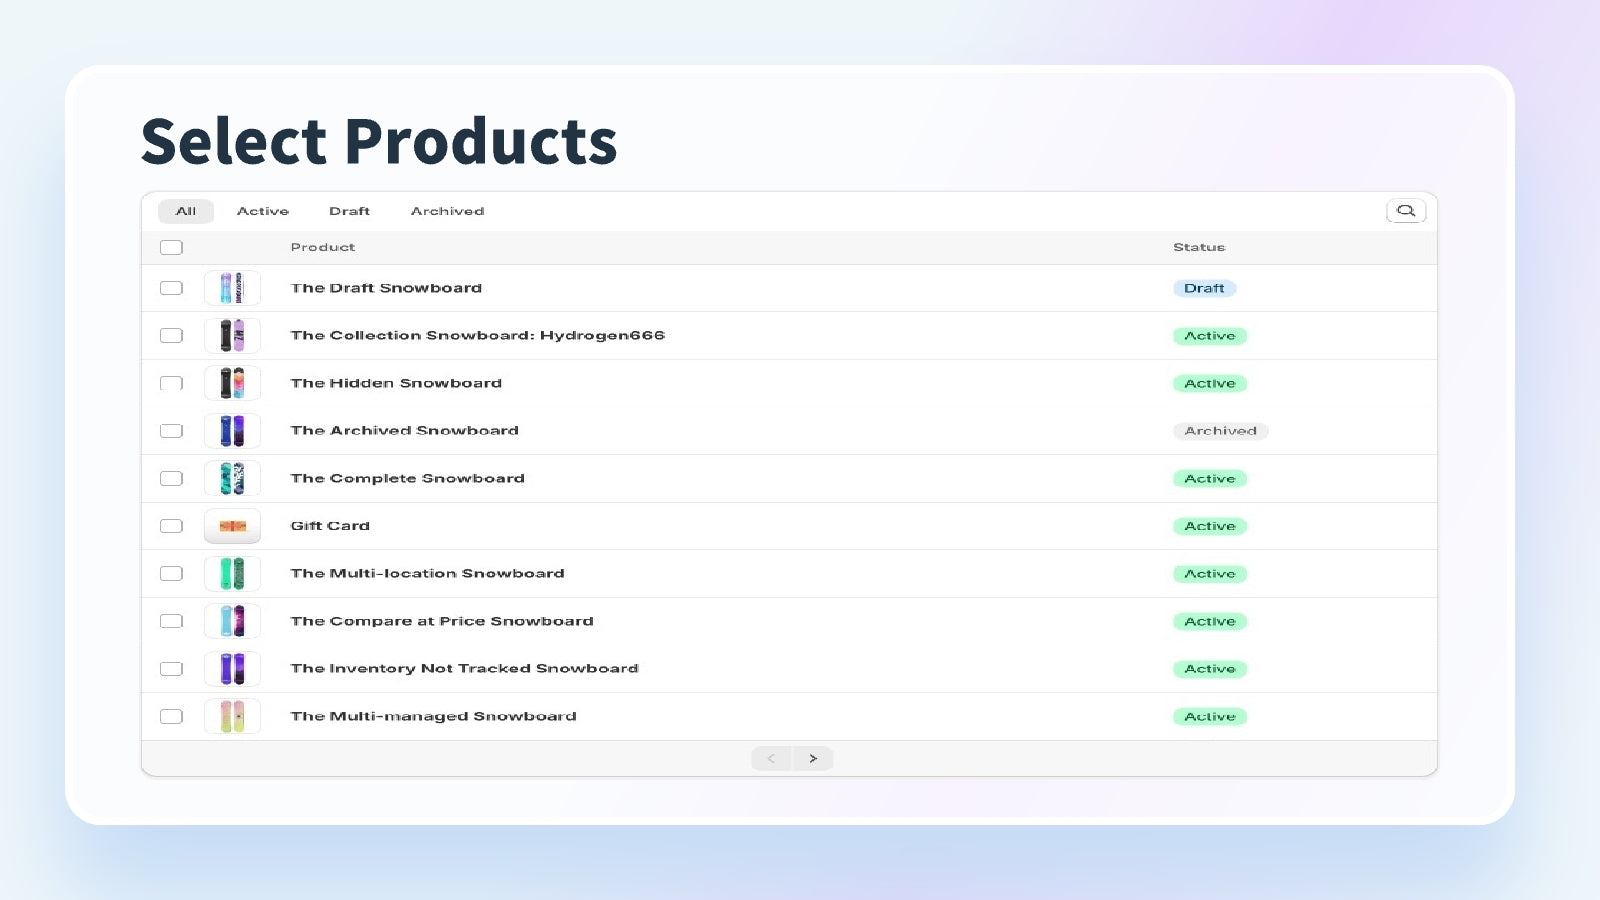Click the Gift Card image
The height and width of the screenshot is (900, 1600).
[232, 525]
